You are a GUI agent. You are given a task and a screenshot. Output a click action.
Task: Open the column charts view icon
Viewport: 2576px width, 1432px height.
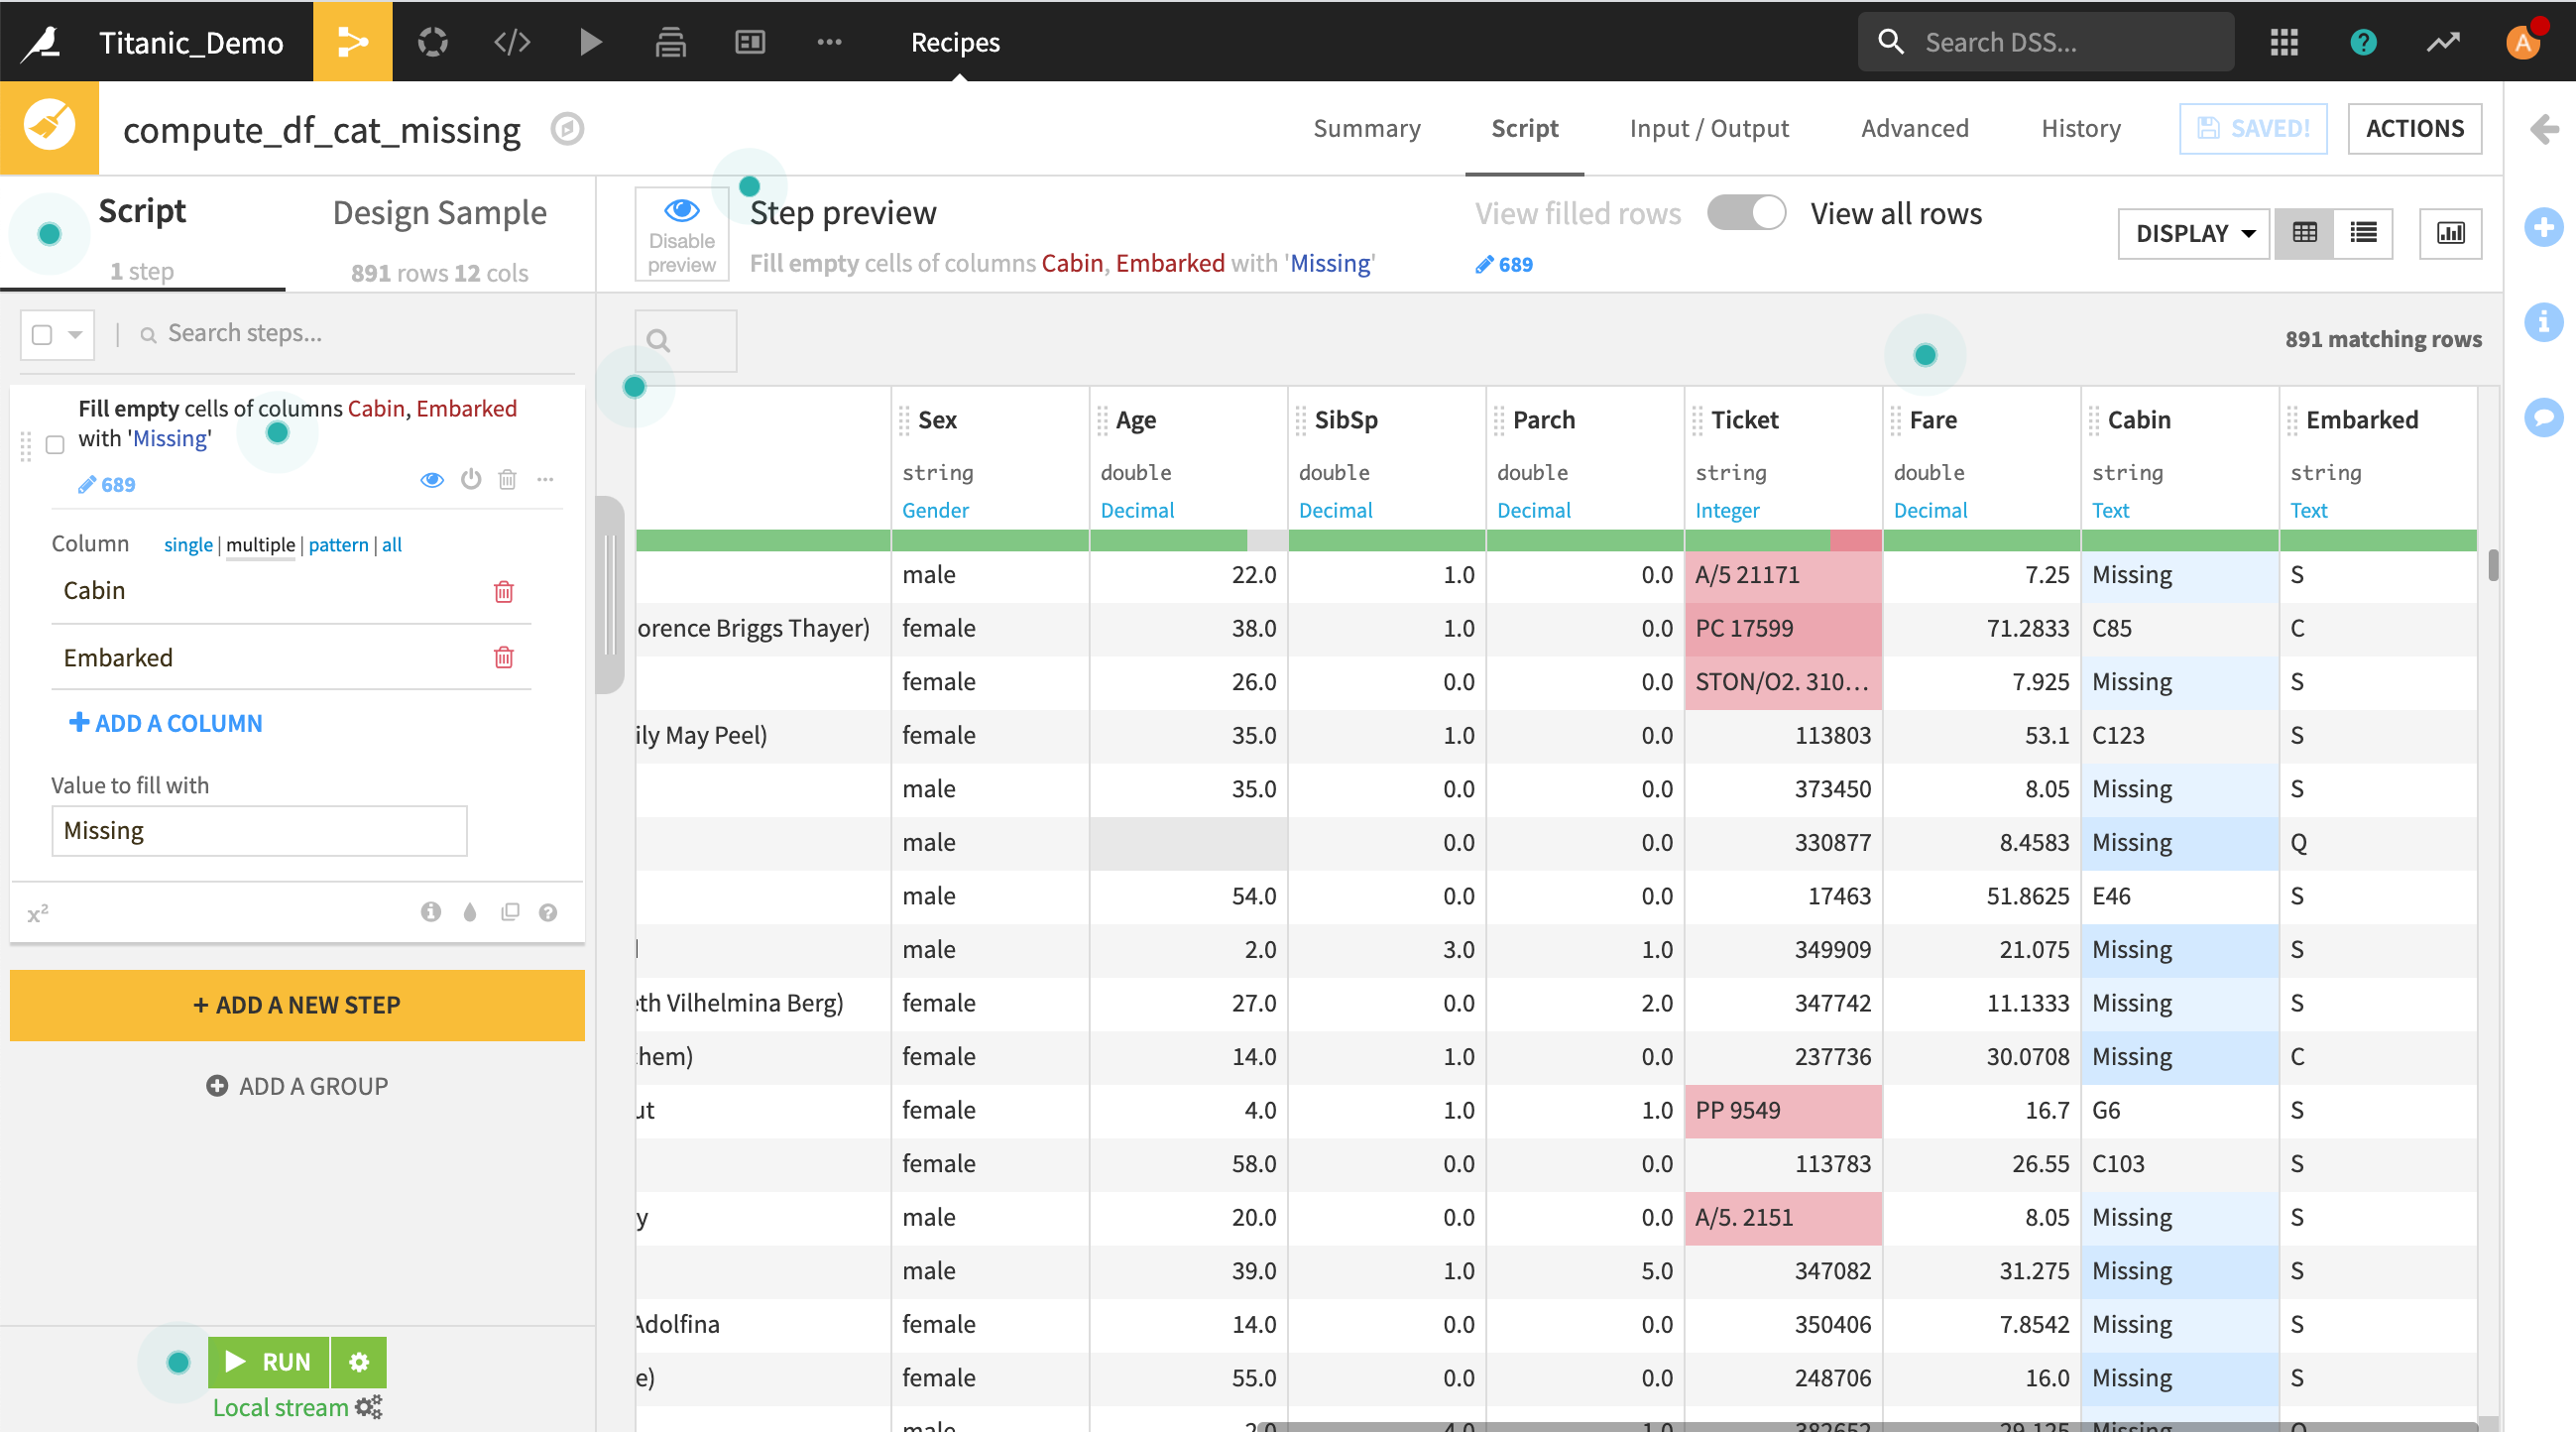[x=2450, y=233]
